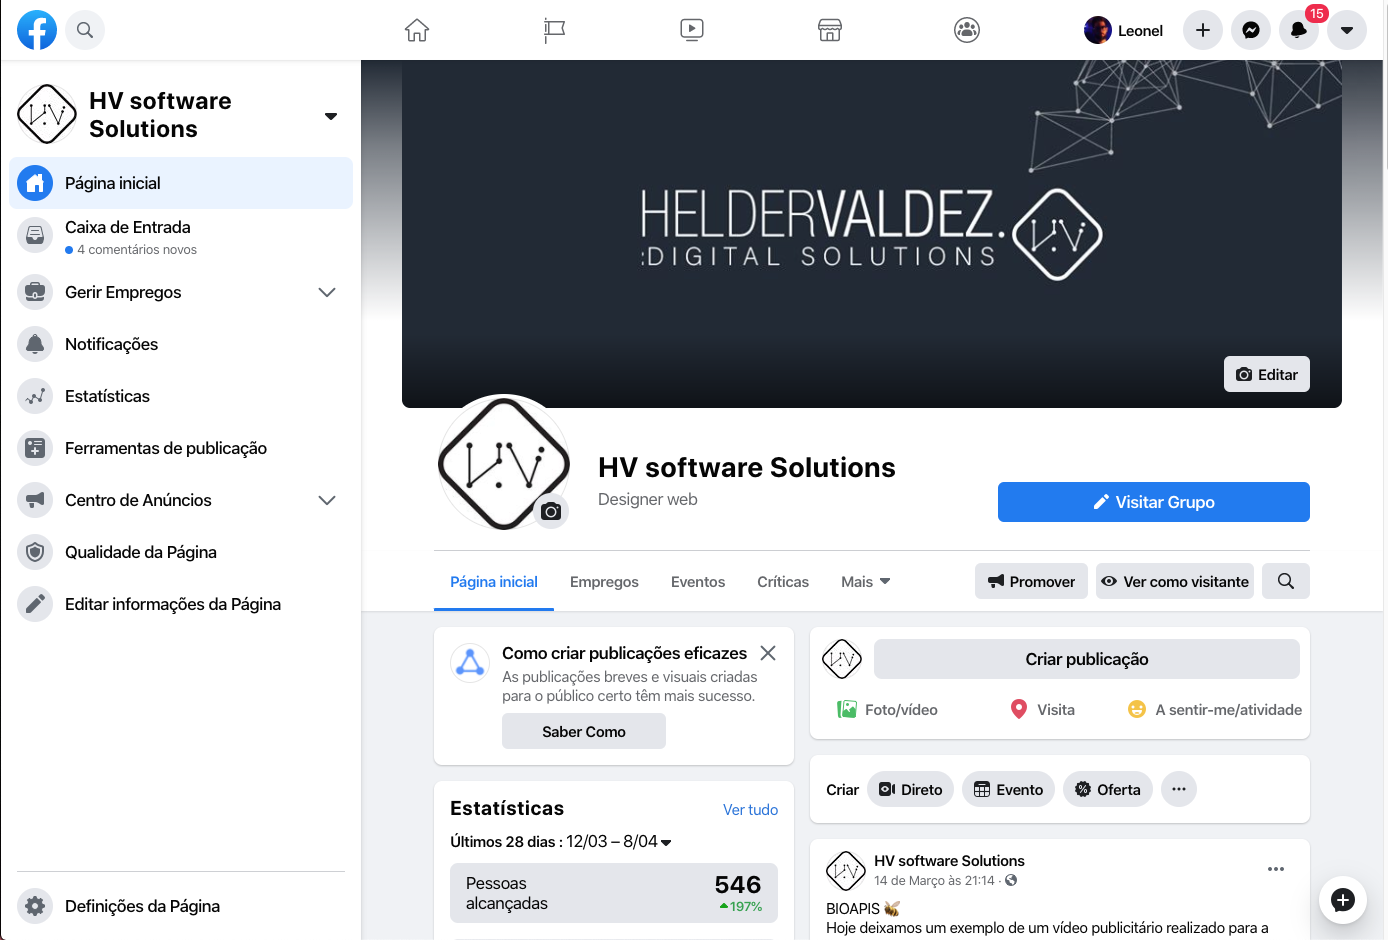Add Foto/vídeo to post

[887, 709]
